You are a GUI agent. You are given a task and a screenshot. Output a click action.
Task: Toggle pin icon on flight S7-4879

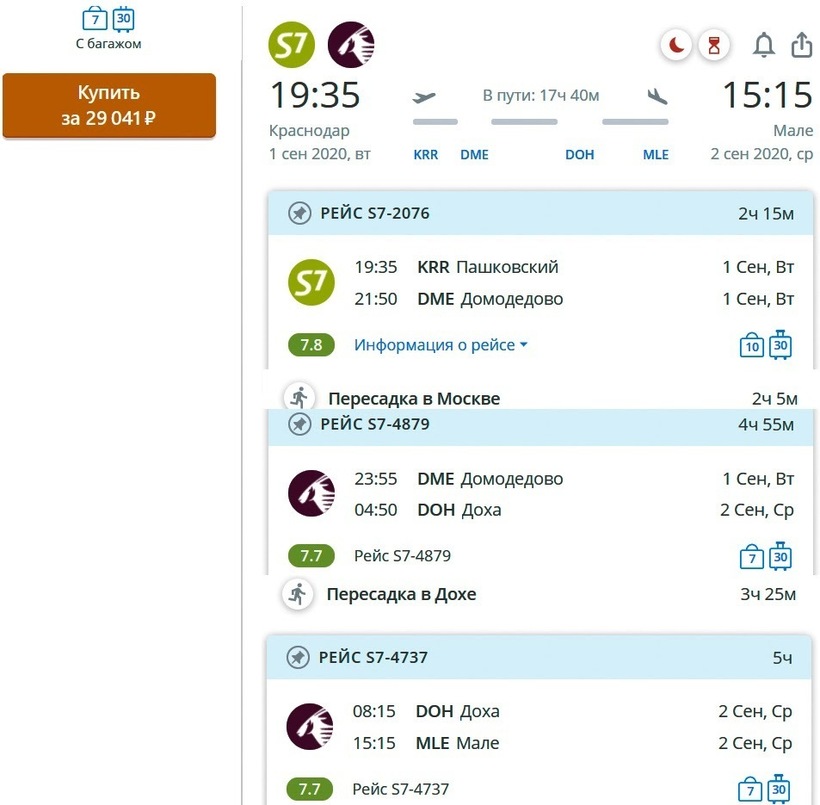(x=299, y=424)
